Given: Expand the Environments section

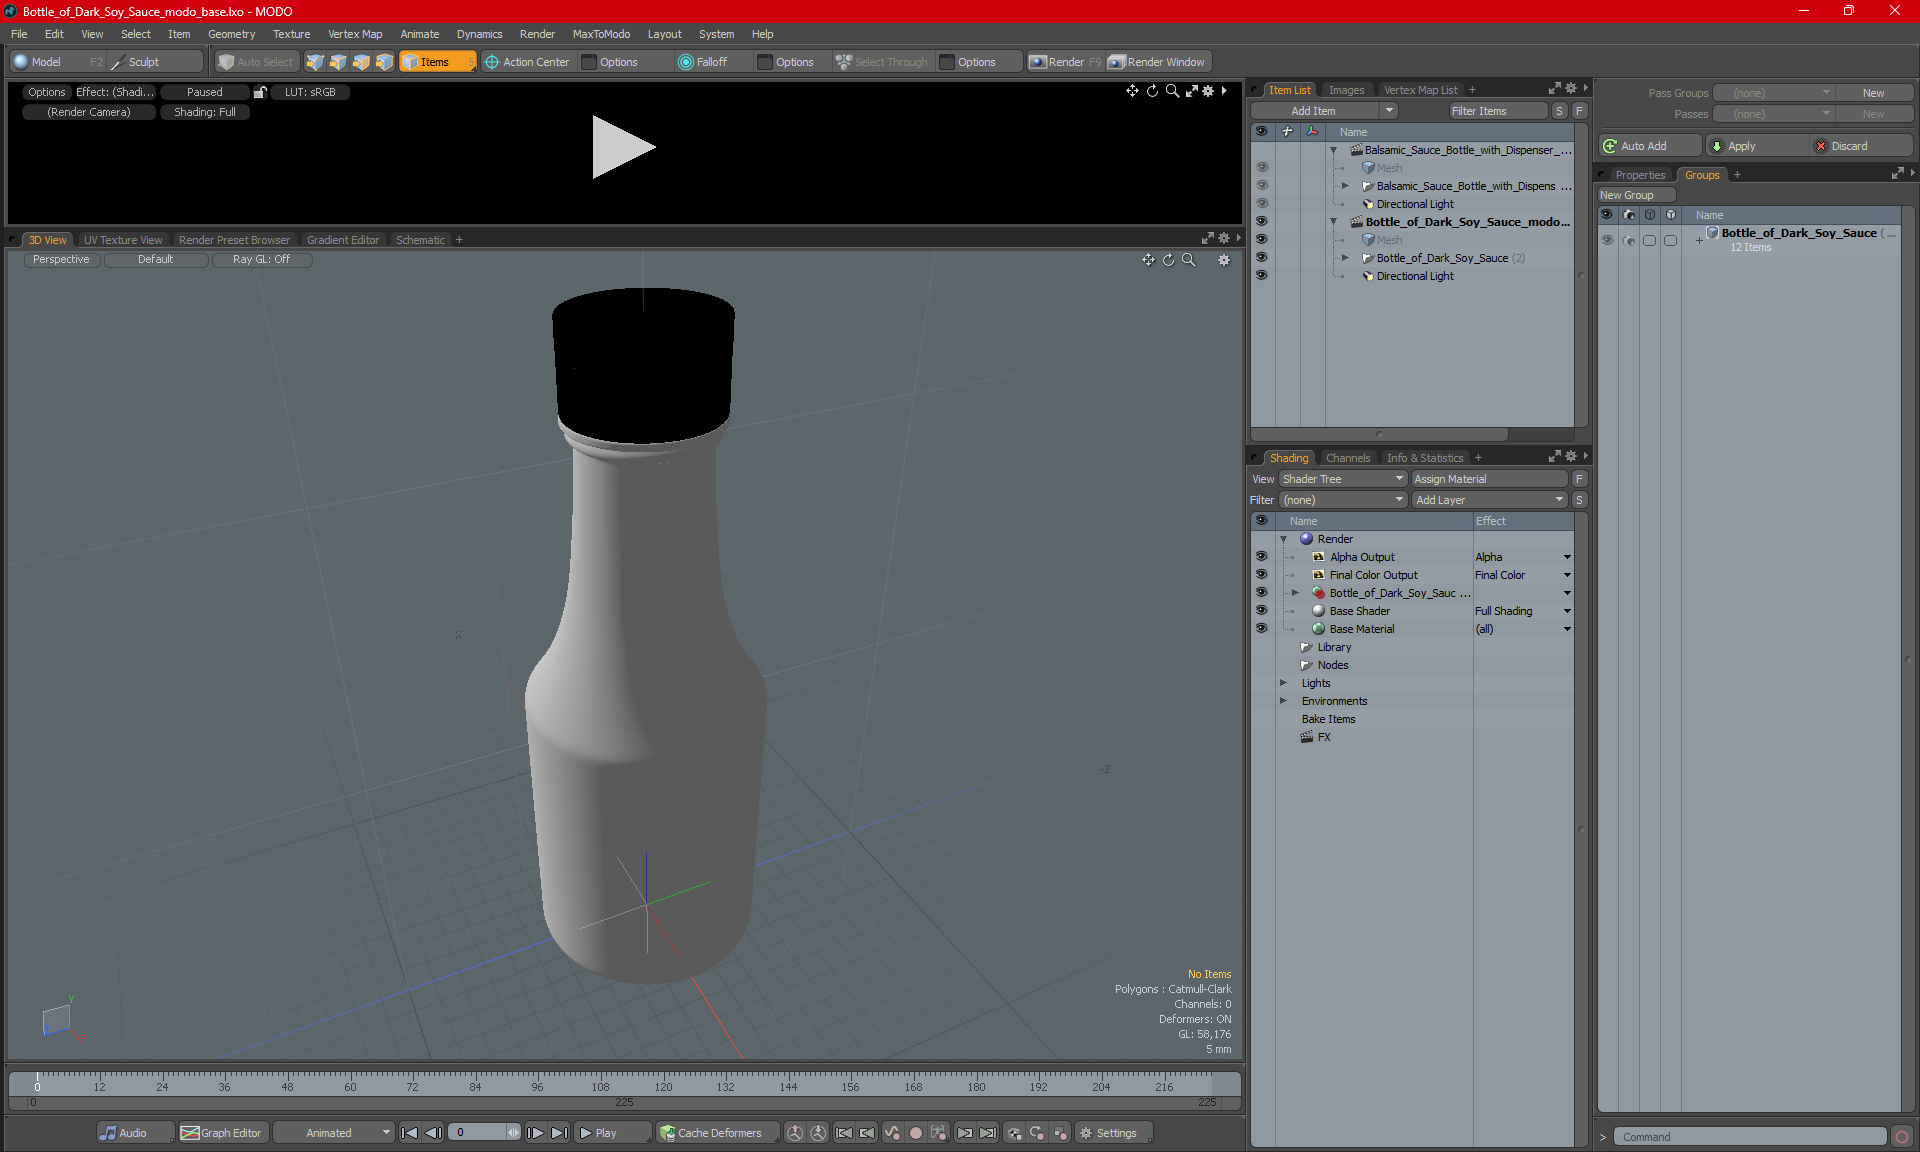Looking at the screenshot, I should tap(1283, 701).
